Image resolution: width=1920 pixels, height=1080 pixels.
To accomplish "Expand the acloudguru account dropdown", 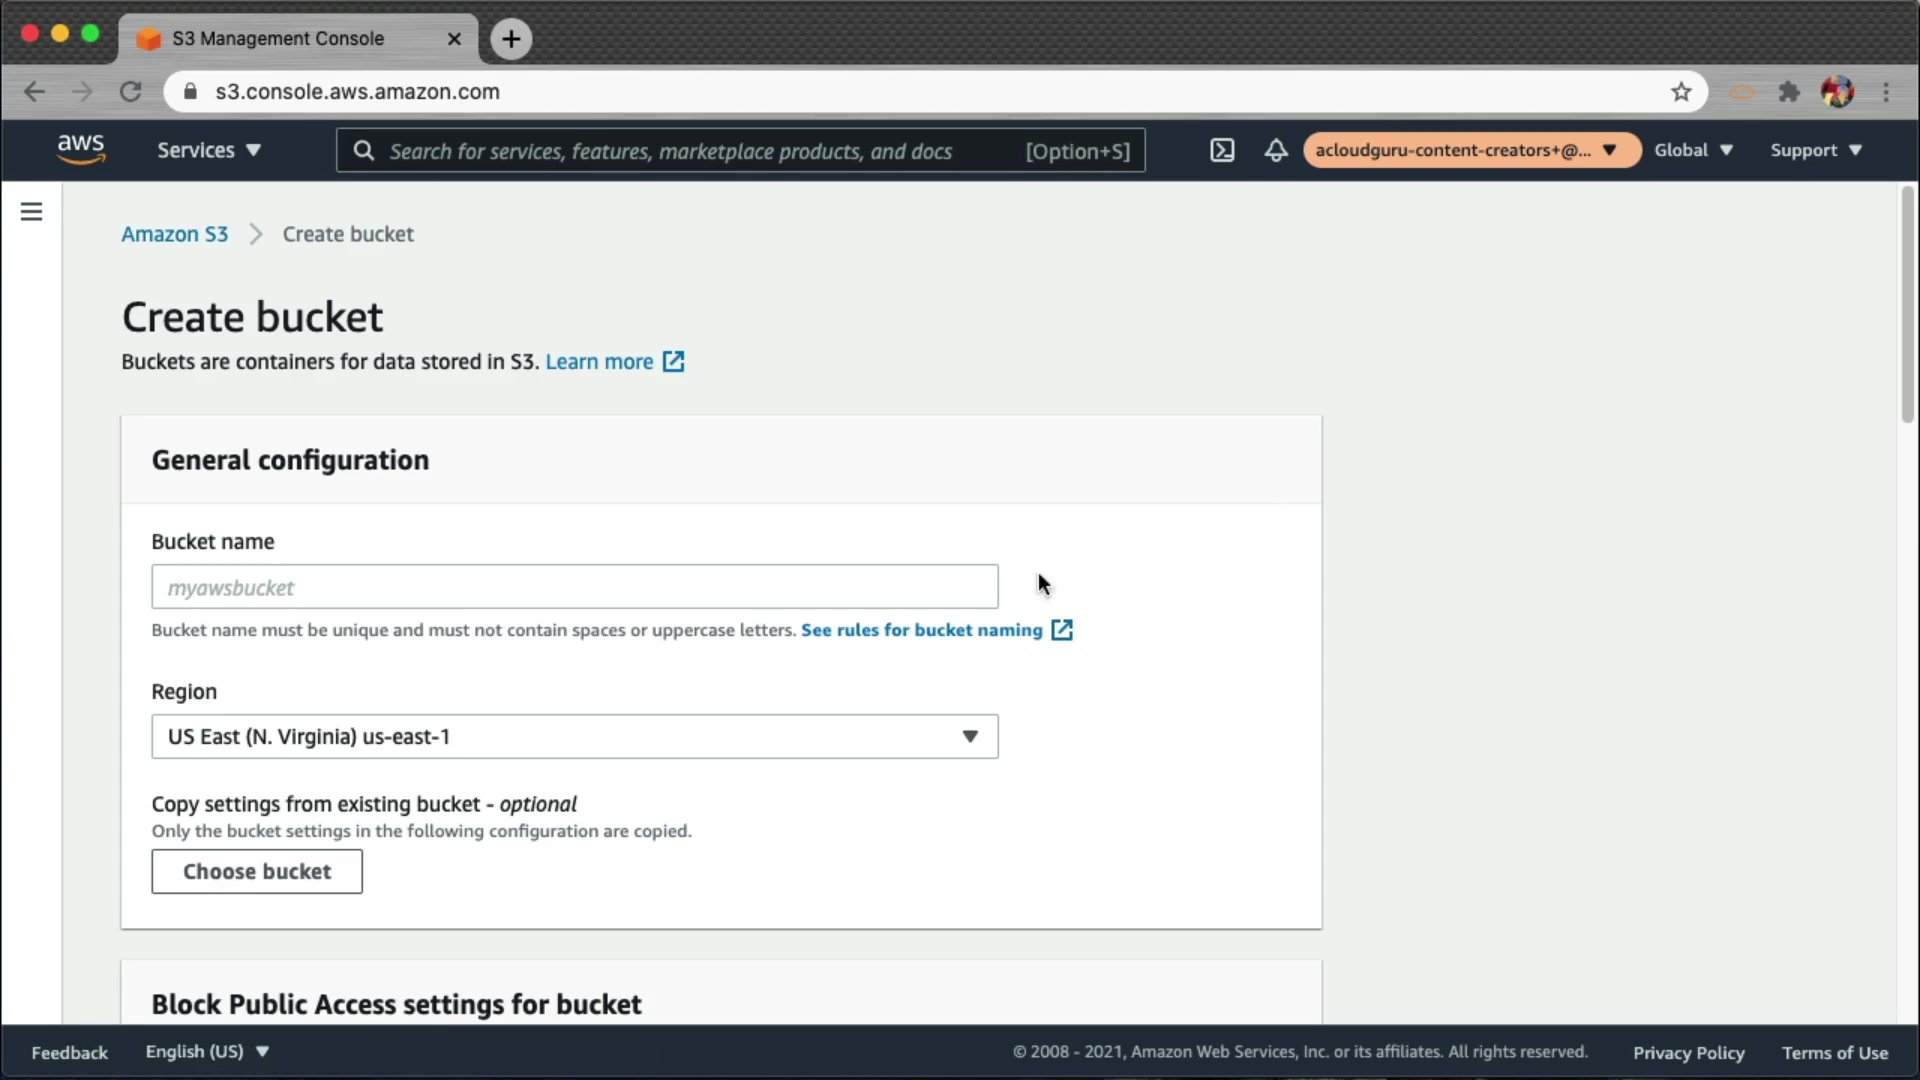I will tap(1470, 150).
